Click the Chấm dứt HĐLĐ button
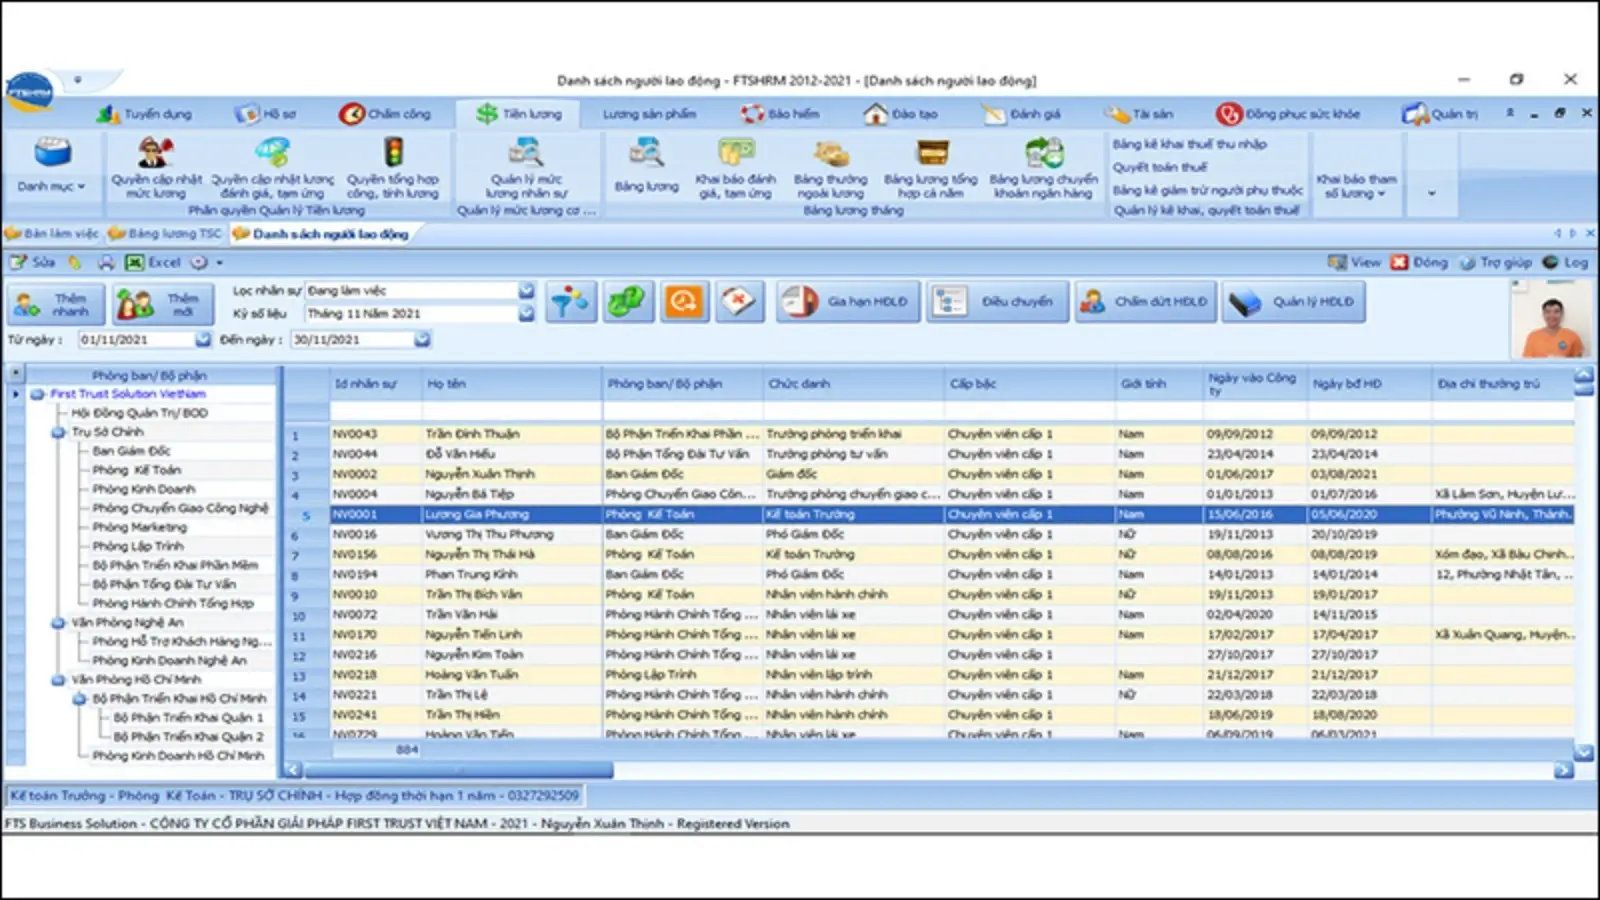1600x900 pixels. click(x=1146, y=302)
